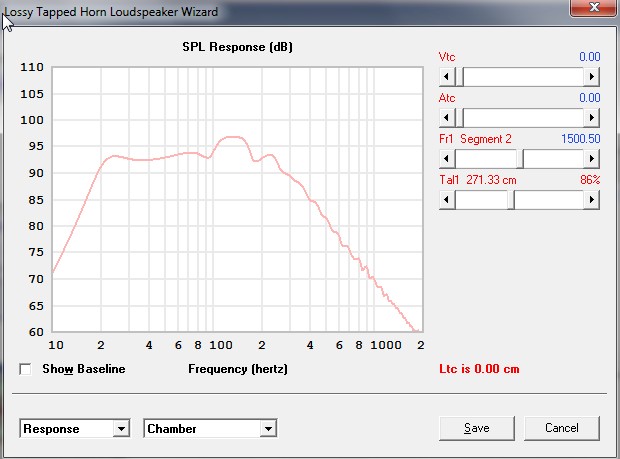Image resolution: width=620 pixels, height=459 pixels.
Task: Click the Tal1 slider thumb
Action: coord(511,200)
